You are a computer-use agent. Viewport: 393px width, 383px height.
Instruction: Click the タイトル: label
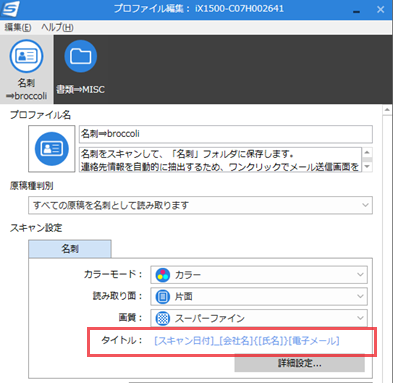click(122, 340)
